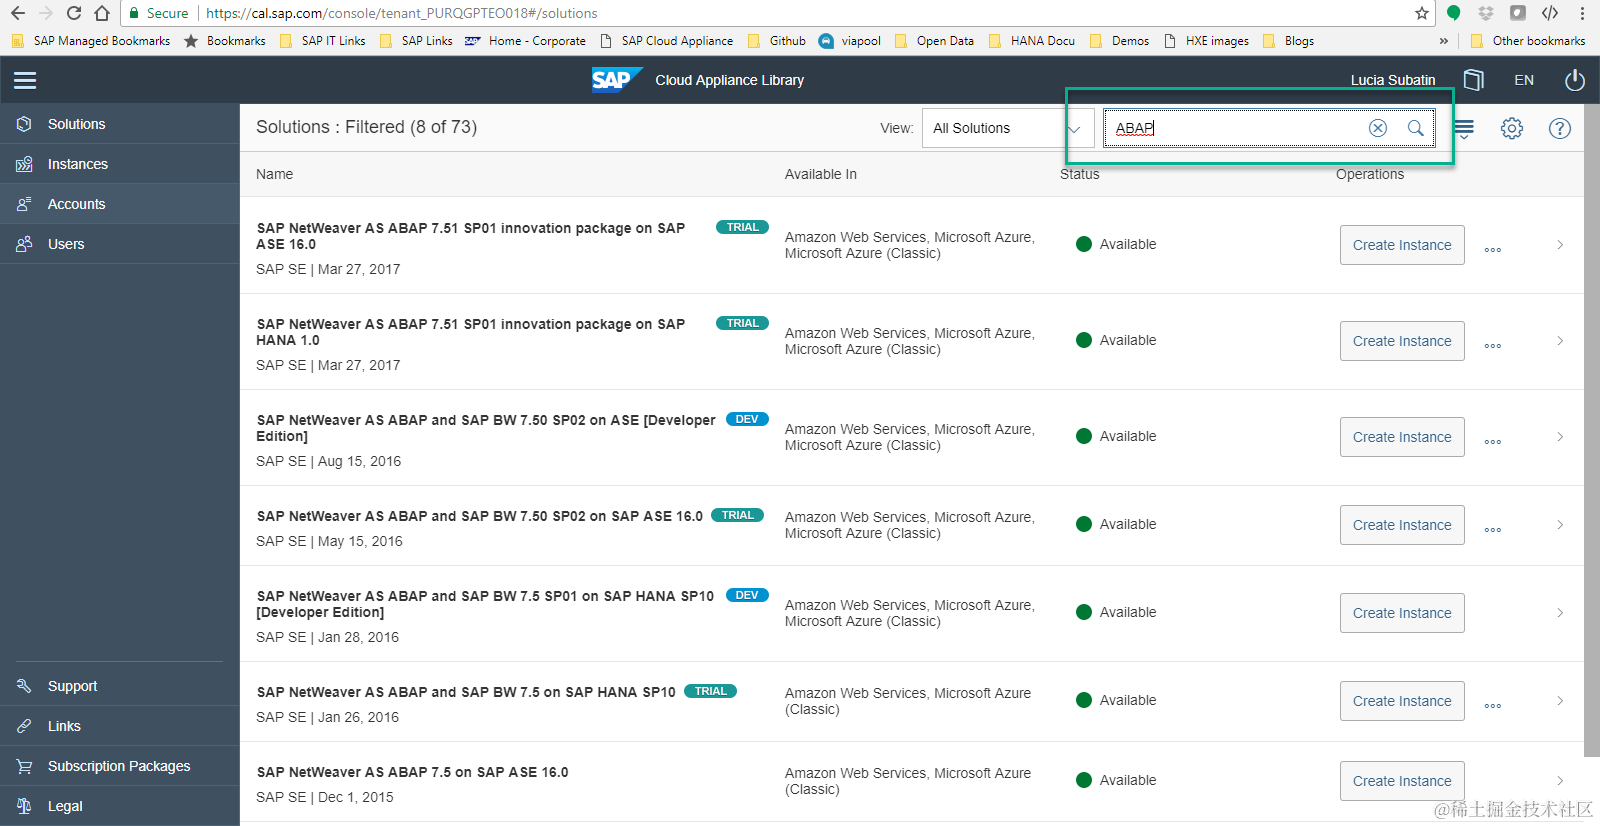Select Instances in the sidebar
Screen dimensions: 1600x826
point(120,164)
